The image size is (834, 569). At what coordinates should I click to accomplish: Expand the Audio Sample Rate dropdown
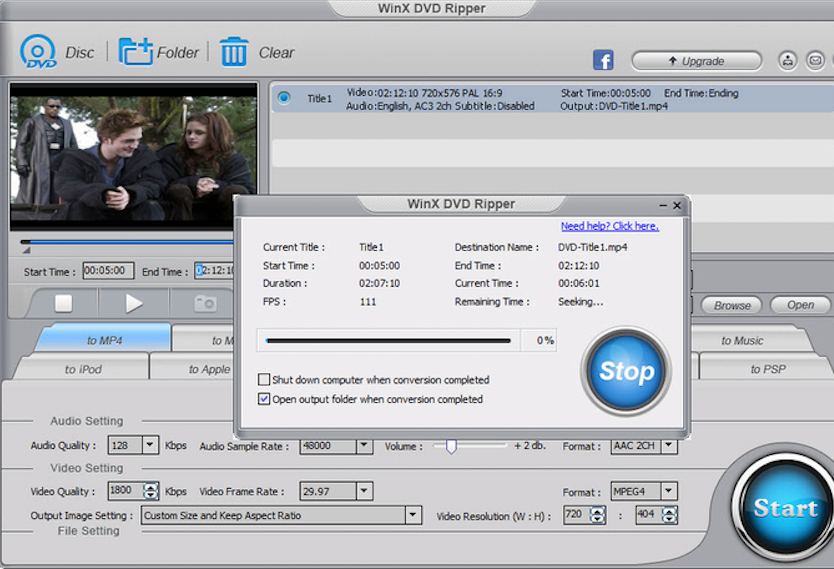tap(364, 445)
